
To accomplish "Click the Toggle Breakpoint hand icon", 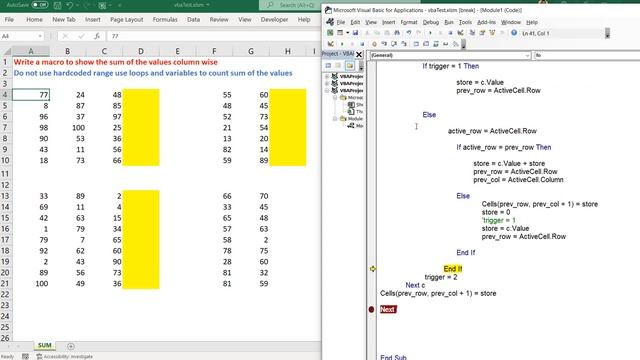I will pyautogui.click(x=374, y=44).
